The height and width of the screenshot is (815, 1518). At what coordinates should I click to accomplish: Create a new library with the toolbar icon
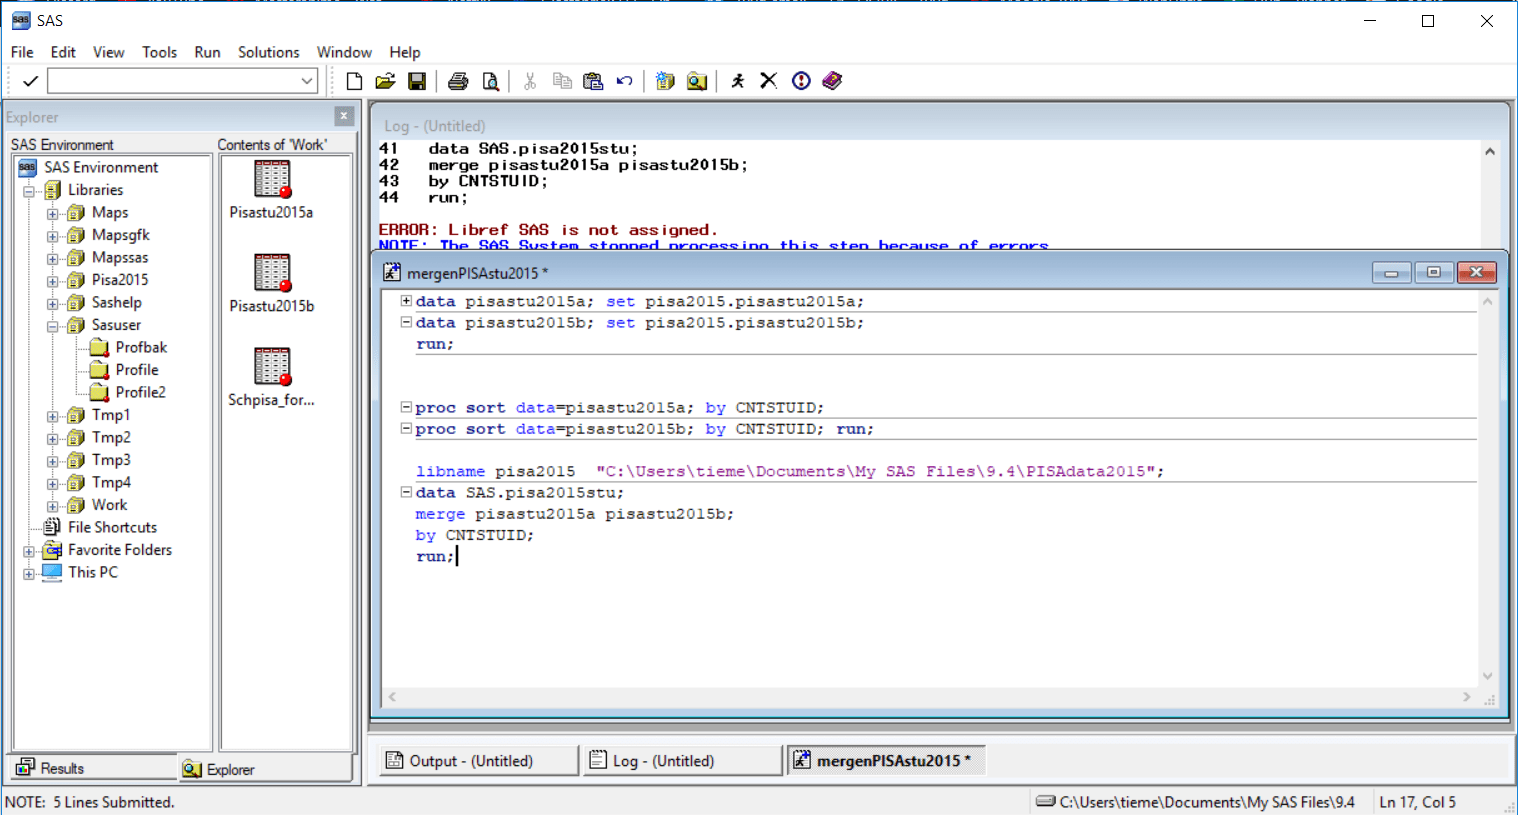(x=665, y=81)
